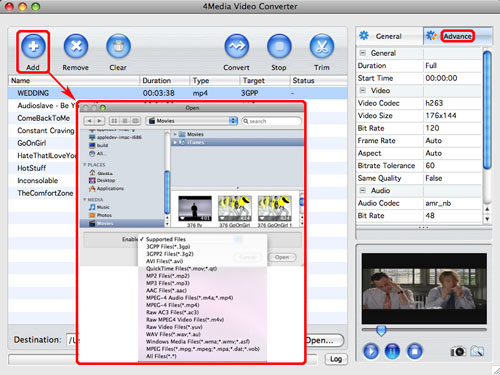
Task: Click the preview seek slider handle
Action: [x=381, y=330]
